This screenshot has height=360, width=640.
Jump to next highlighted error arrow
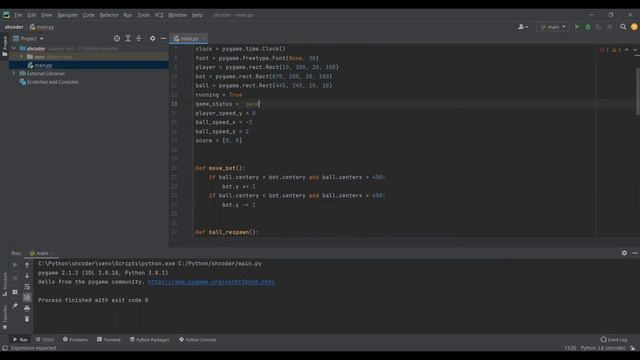(x=635, y=50)
